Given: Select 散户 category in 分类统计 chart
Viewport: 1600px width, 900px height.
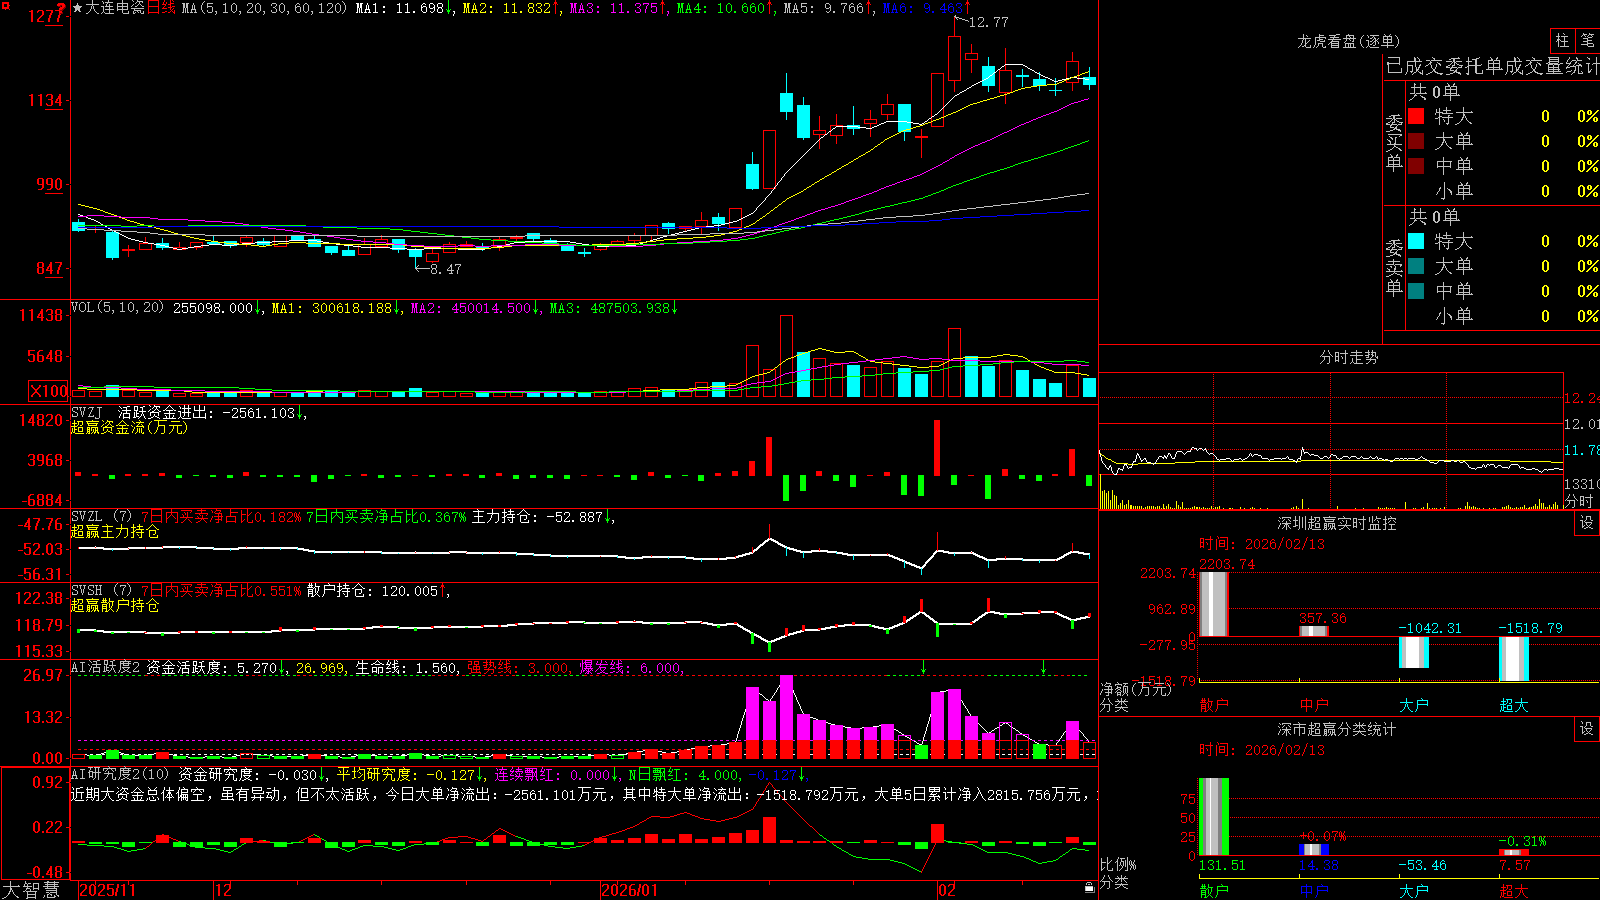Looking at the screenshot, I should 1214,890.
